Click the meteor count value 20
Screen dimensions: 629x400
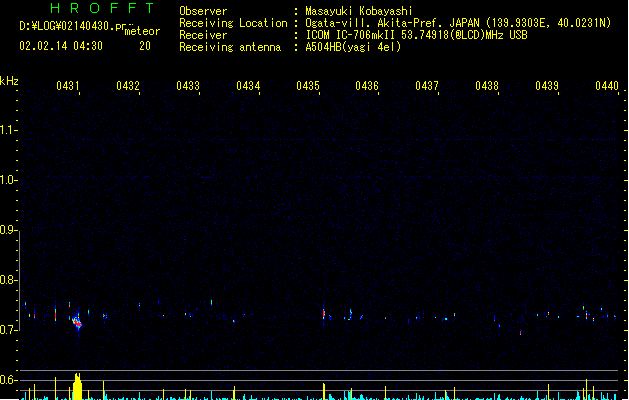click(145, 46)
